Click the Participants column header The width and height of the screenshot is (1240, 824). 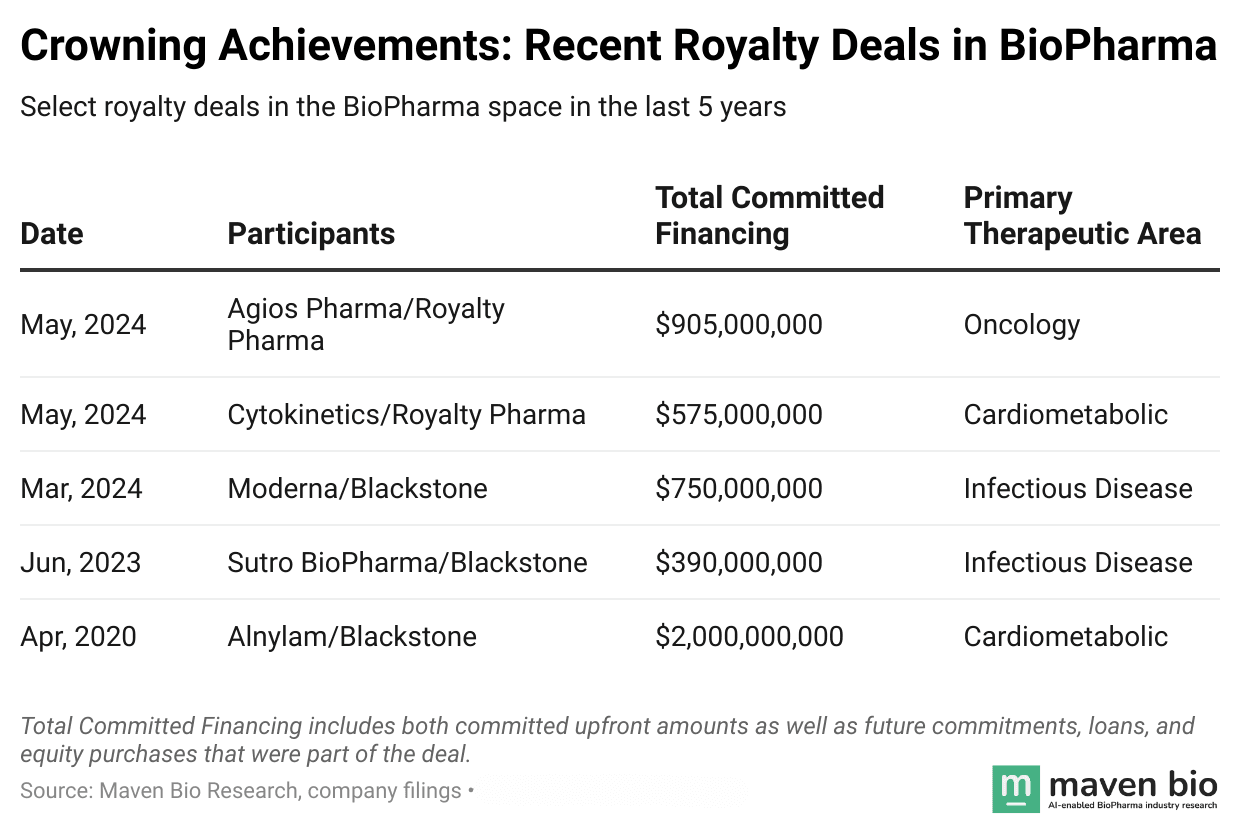(311, 234)
